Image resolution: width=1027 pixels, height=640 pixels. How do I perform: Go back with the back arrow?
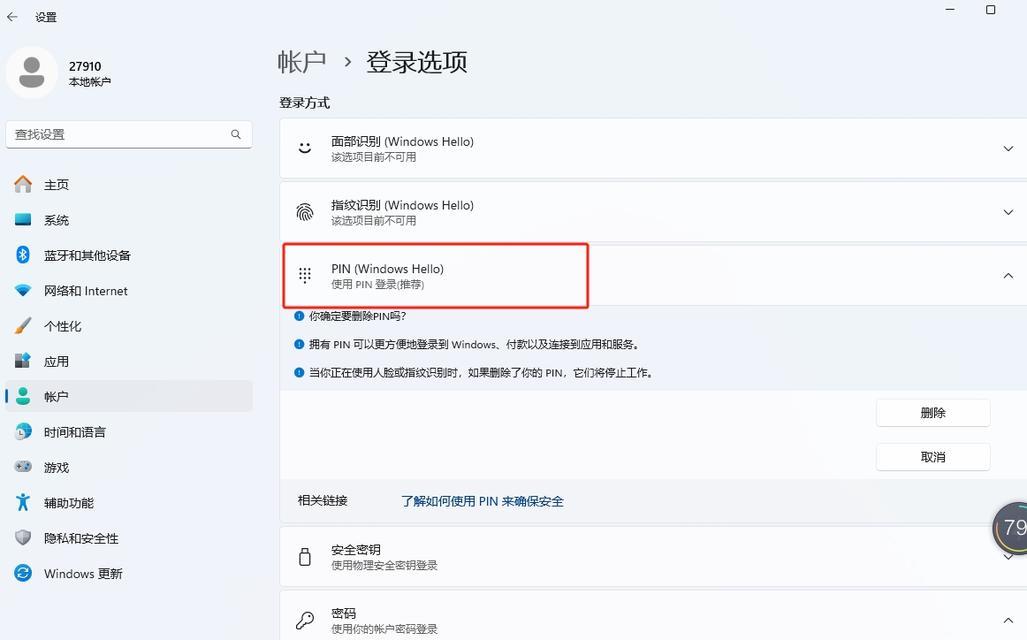tap(12, 17)
